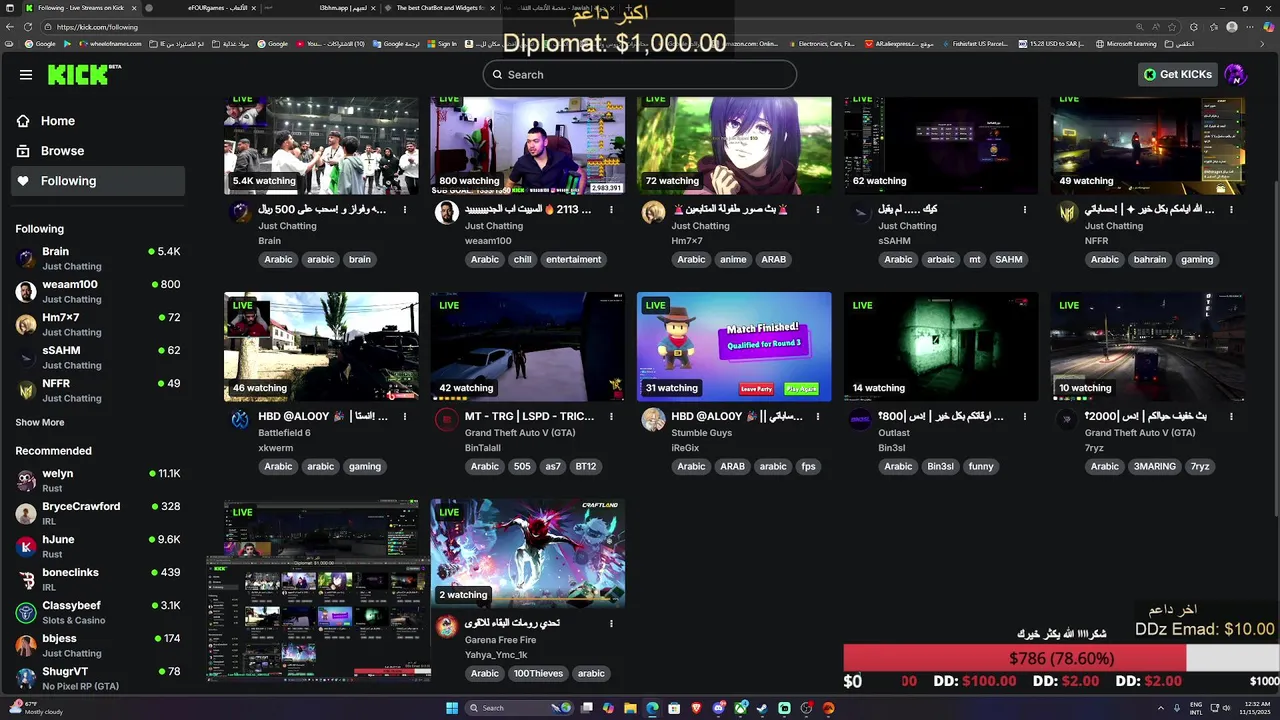Screen dimensions: 1280x720
Task: Click the Search input field
Action: coord(639,74)
